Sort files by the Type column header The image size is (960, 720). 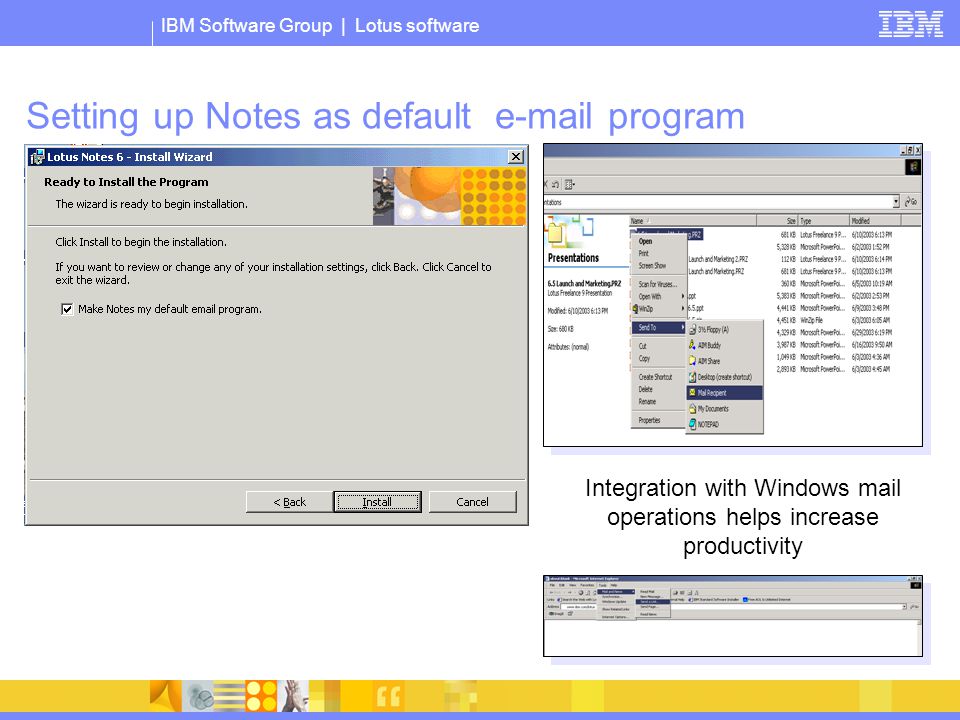824,221
